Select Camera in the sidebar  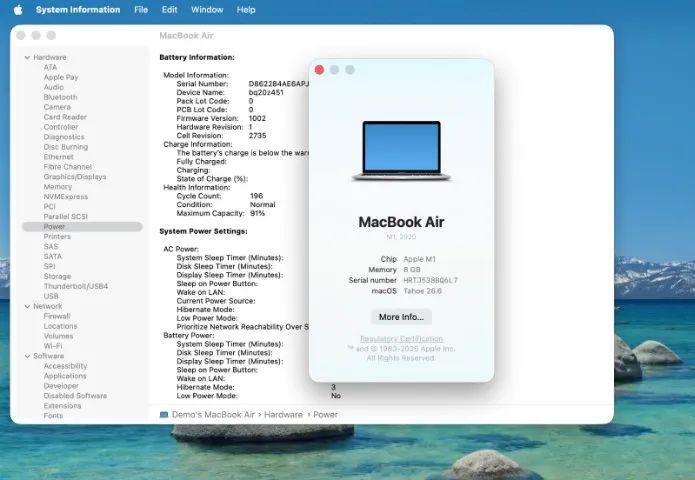point(57,107)
